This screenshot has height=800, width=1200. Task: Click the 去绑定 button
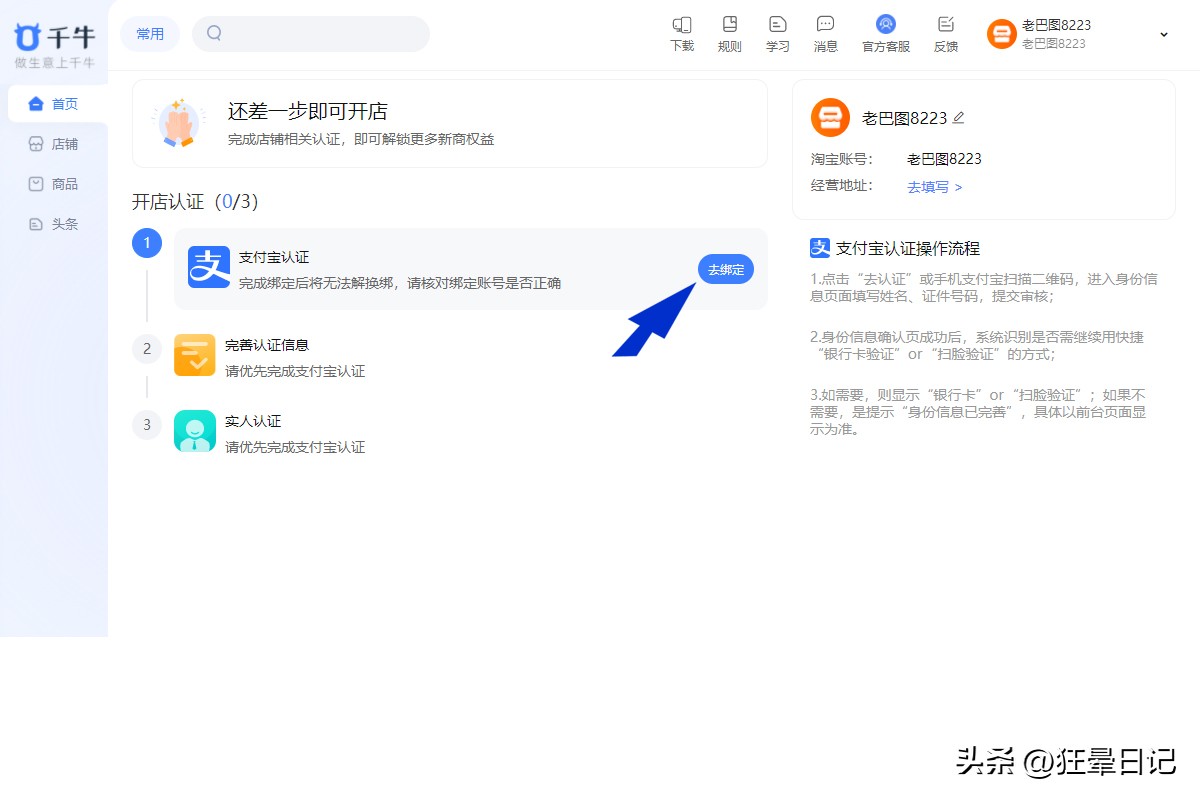pyautogui.click(x=724, y=269)
